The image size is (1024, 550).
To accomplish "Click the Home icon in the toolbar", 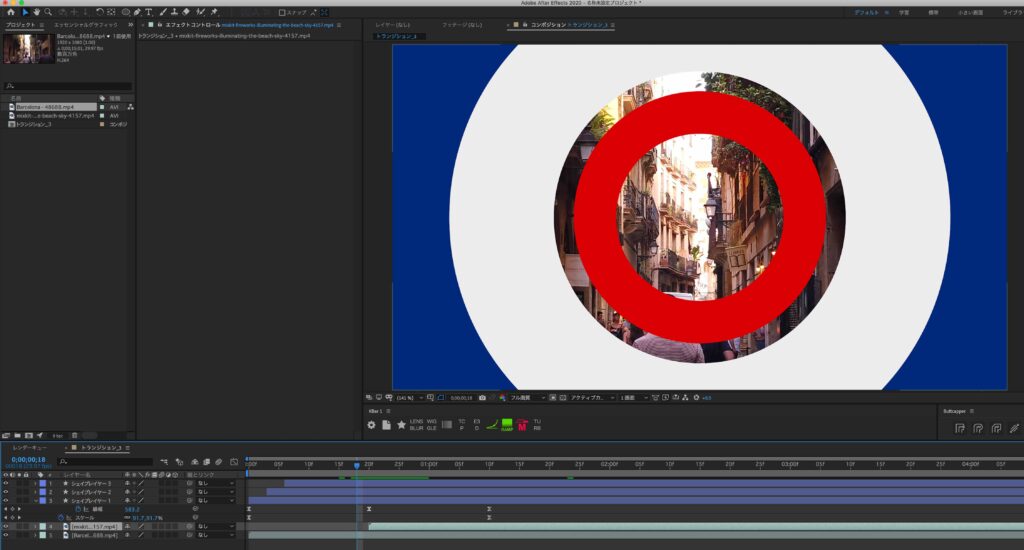I will pyautogui.click(x=10, y=12).
